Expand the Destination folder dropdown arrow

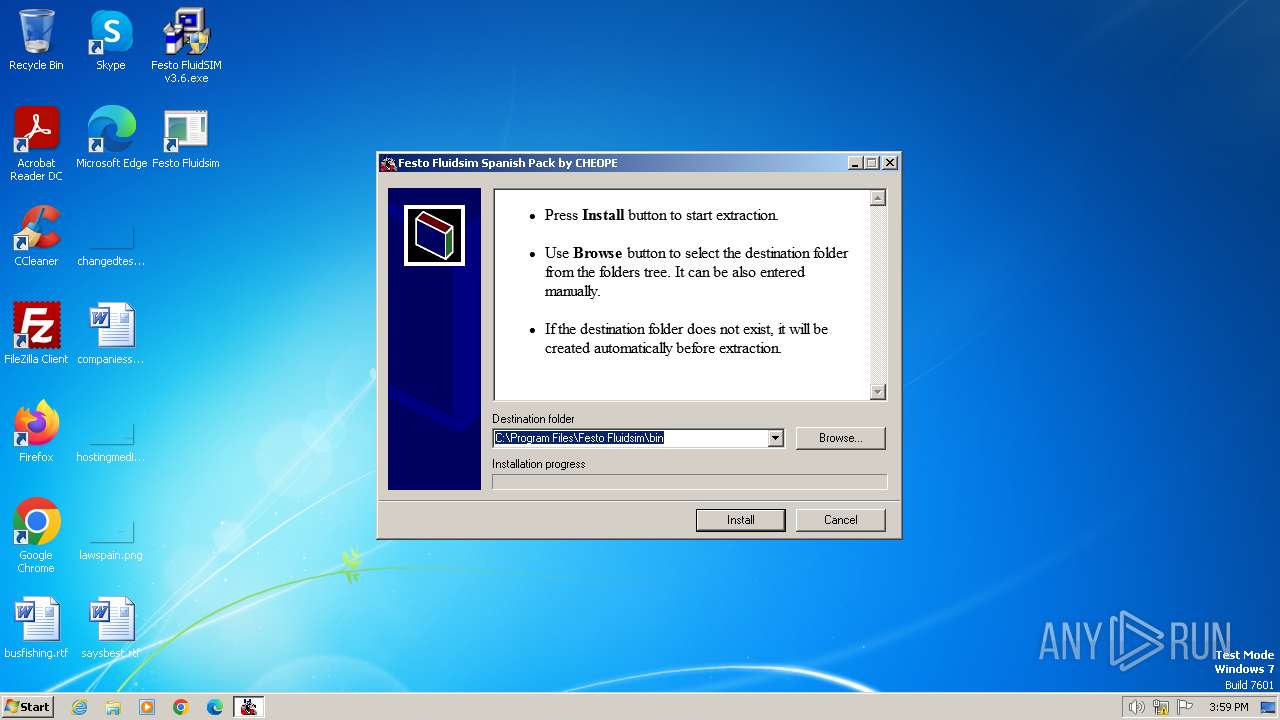coord(775,438)
